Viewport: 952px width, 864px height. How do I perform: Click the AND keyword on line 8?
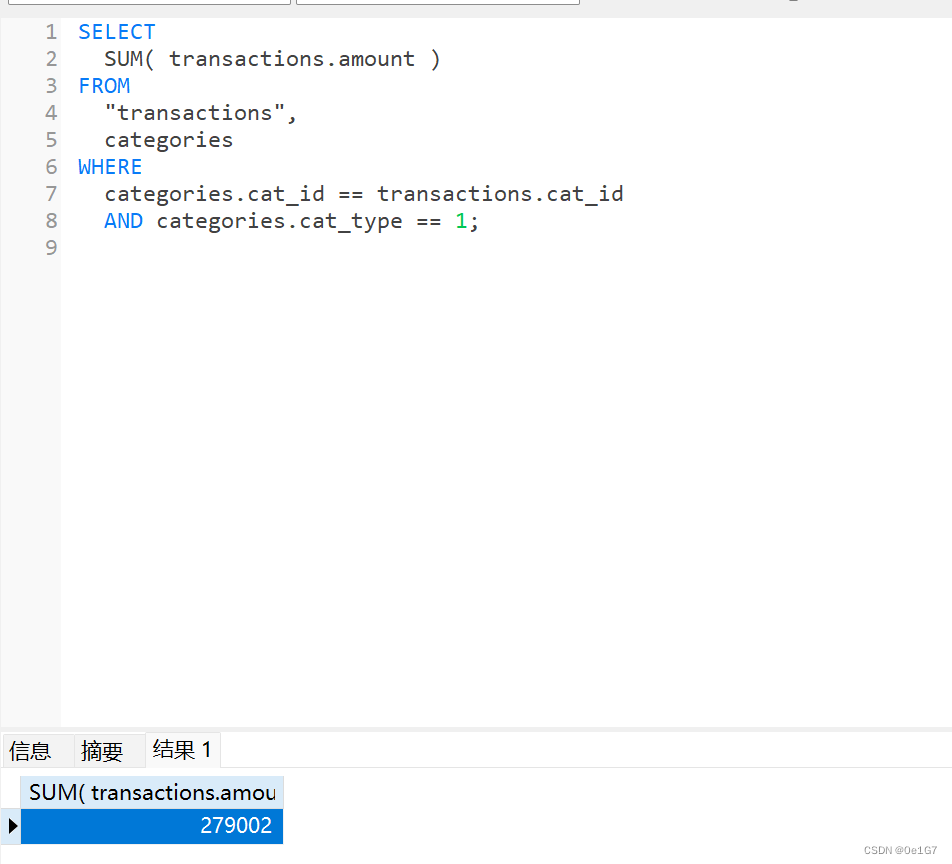tap(123, 221)
